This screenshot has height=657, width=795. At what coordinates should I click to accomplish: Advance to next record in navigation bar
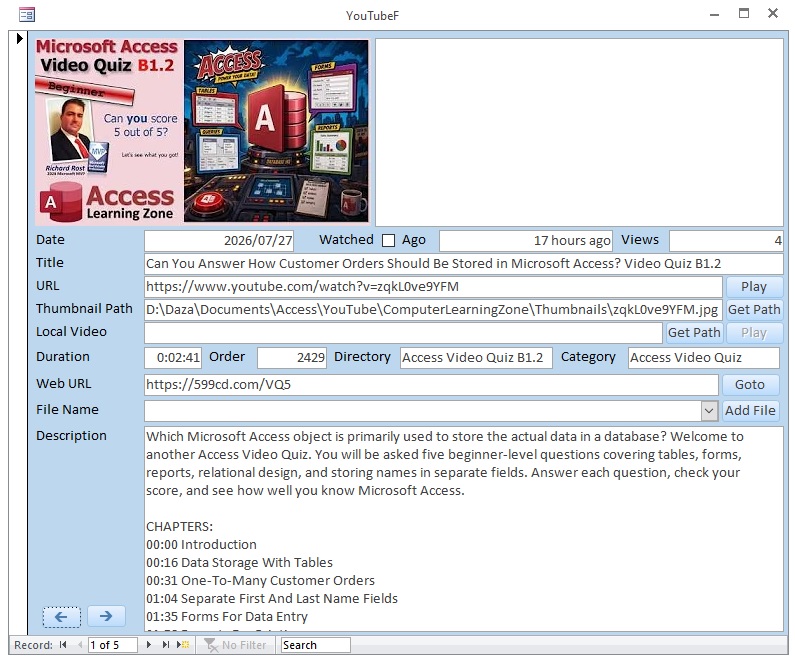[149, 645]
